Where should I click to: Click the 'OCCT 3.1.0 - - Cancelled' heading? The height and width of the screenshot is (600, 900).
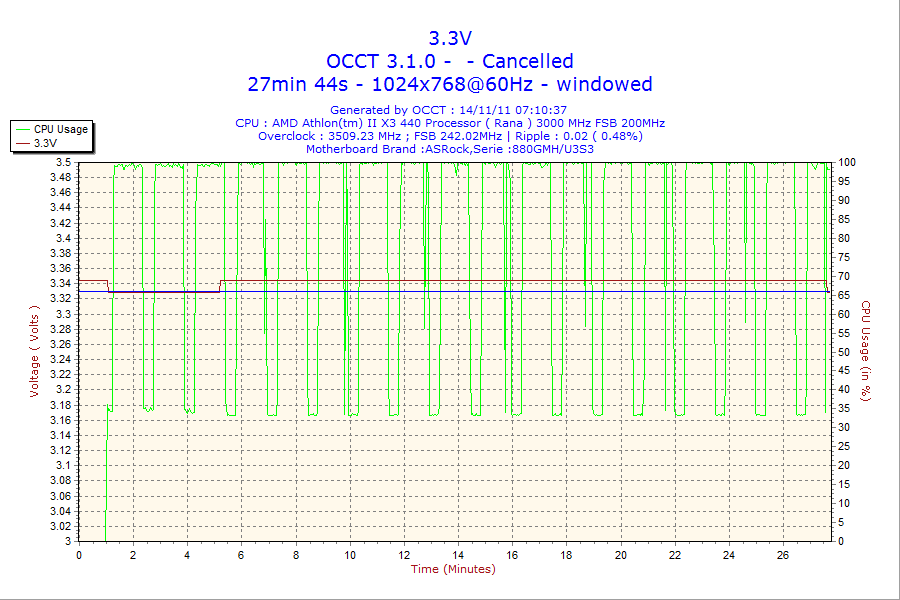(x=450, y=61)
